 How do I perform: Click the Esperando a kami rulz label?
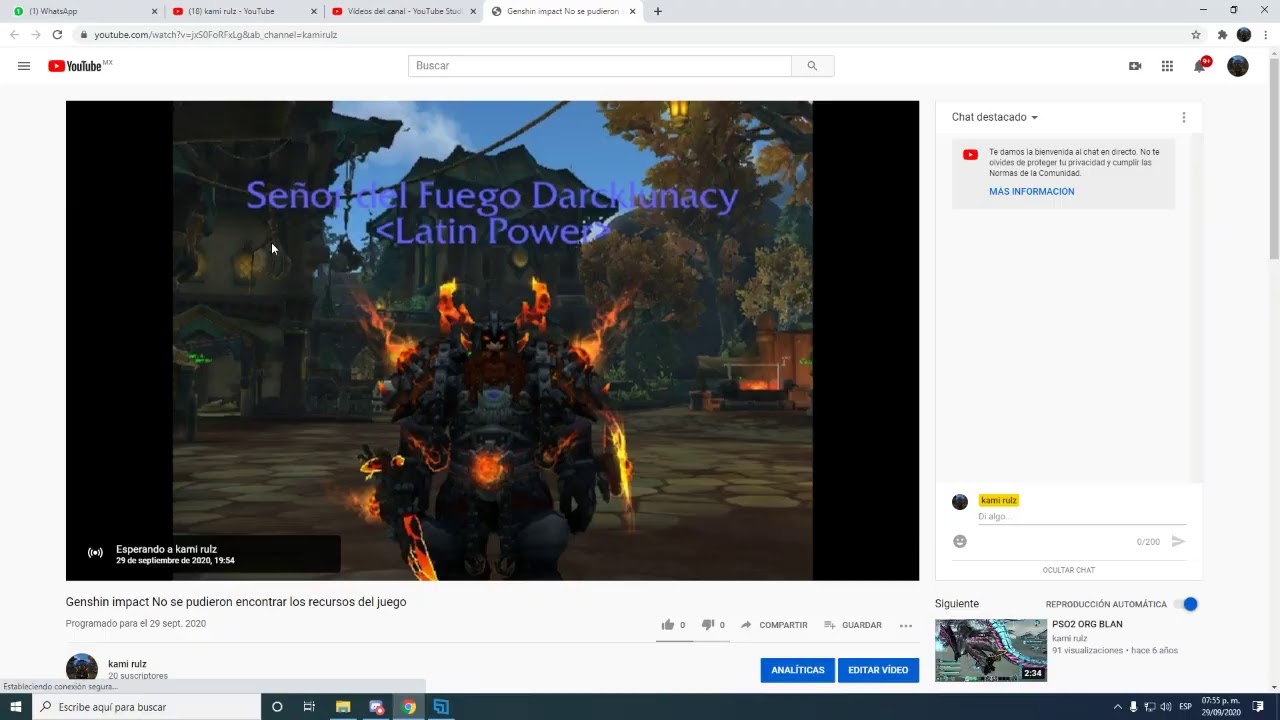click(166, 549)
